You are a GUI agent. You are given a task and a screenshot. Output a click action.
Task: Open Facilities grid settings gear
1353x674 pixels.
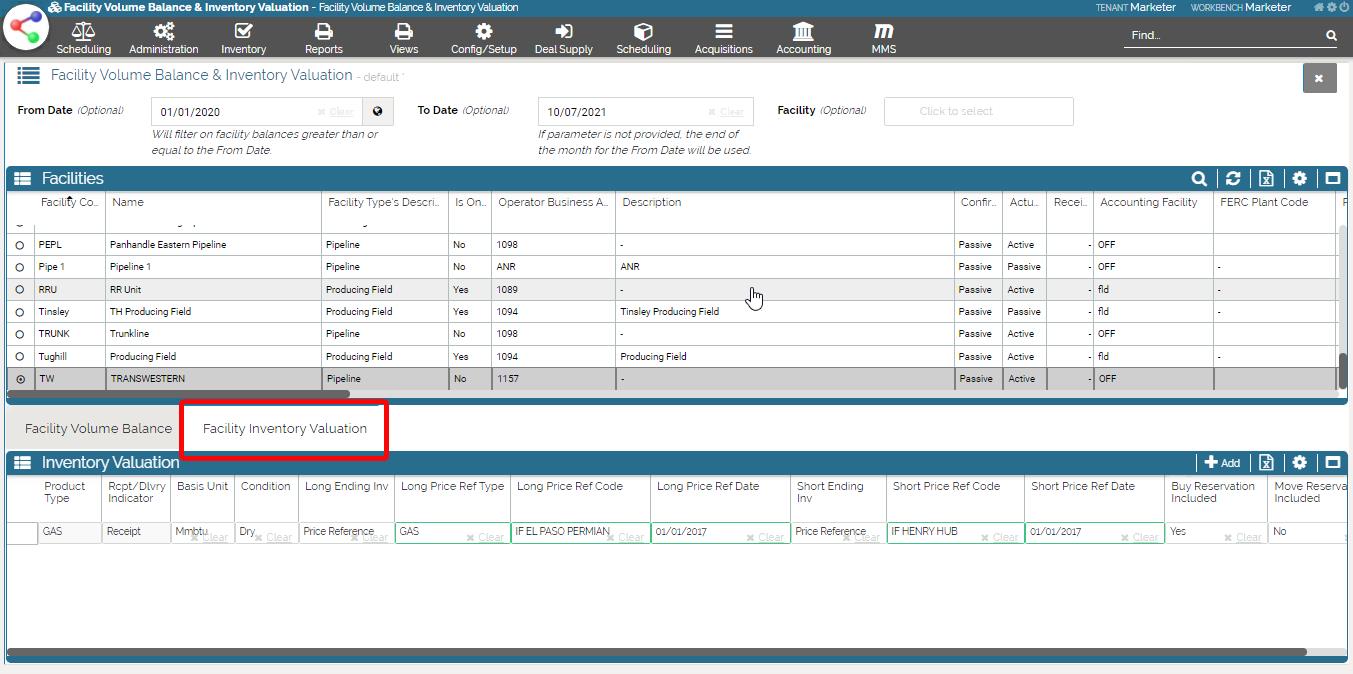click(1299, 179)
